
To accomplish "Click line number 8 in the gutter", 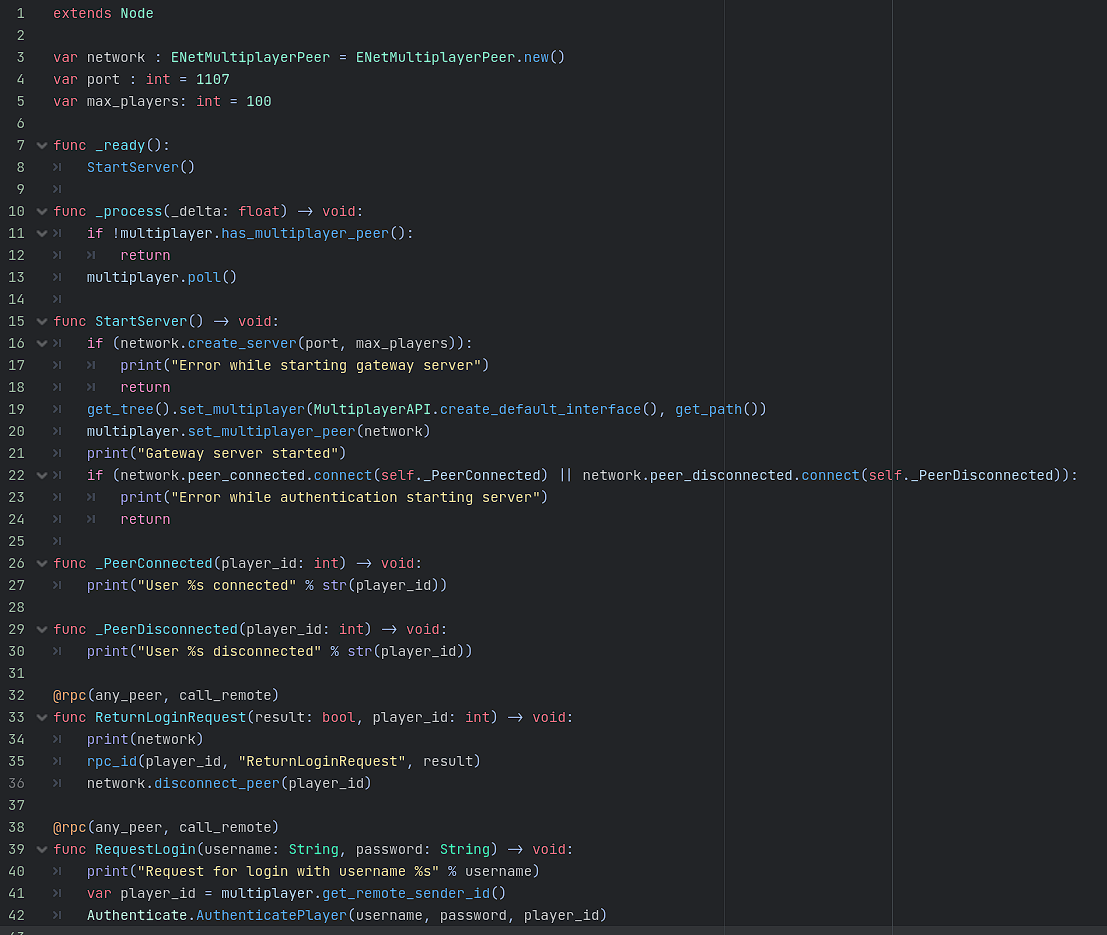I will click(x=20, y=167).
